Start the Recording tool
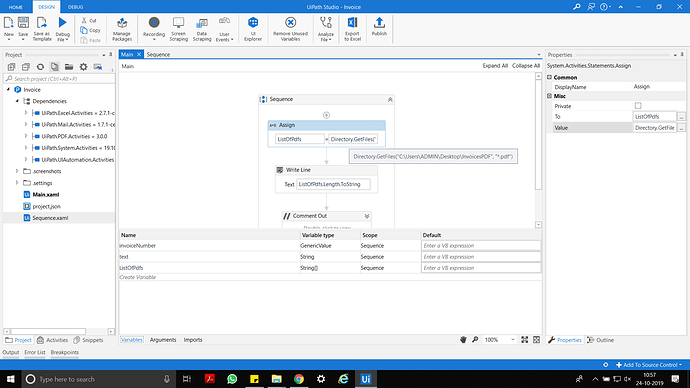This screenshot has width=690, height=388. tap(154, 29)
